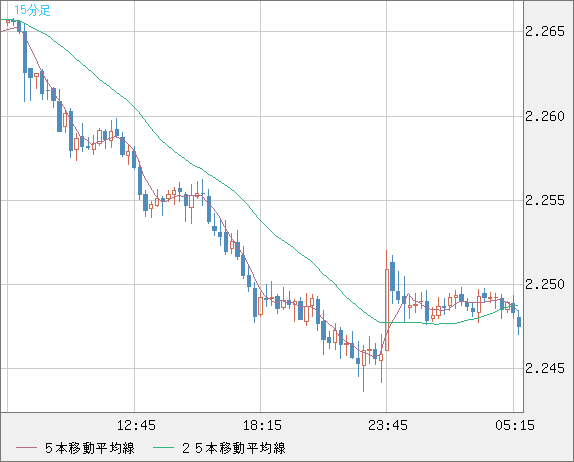The width and height of the screenshot is (574, 462).
Task: Click the 2.260 price axis label
Action: pyautogui.click(x=545, y=116)
